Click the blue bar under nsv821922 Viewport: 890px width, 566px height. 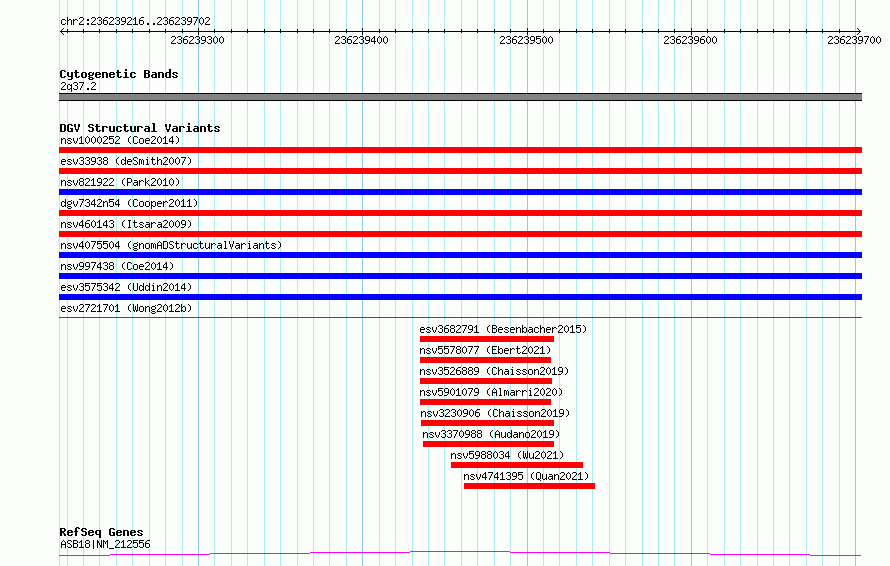460,192
